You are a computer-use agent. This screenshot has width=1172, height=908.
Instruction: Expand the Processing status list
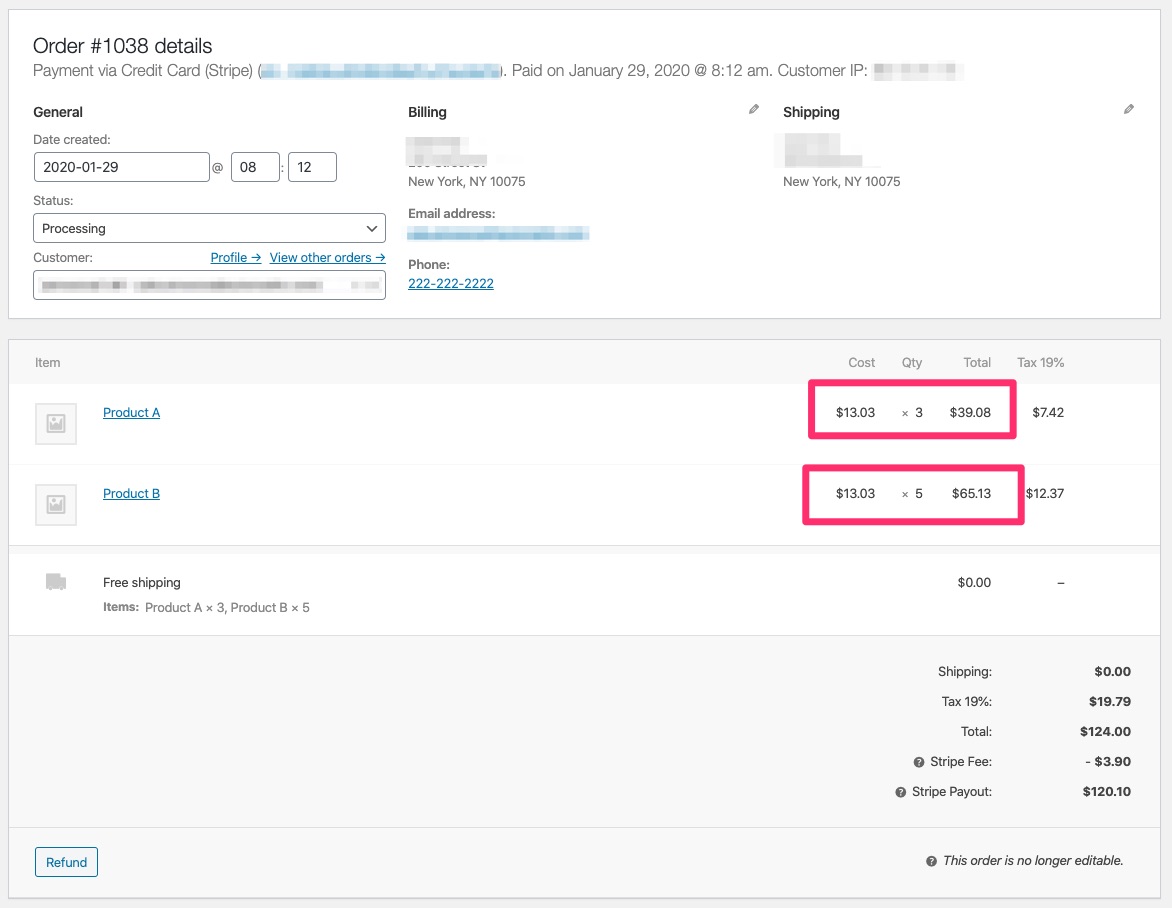pyautogui.click(x=209, y=228)
